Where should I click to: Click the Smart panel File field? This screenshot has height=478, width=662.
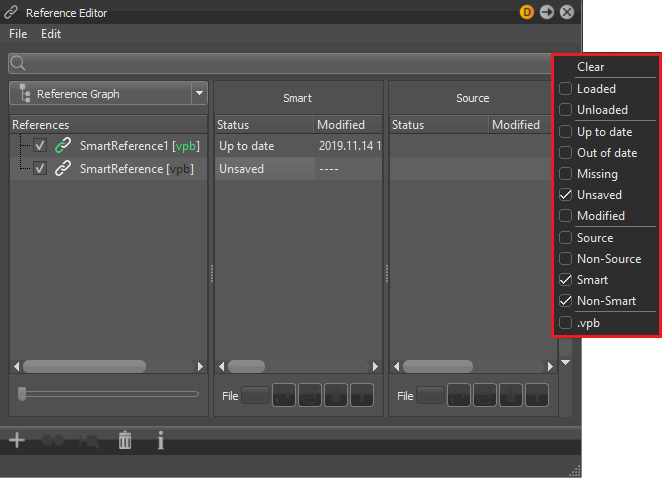pos(255,395)
